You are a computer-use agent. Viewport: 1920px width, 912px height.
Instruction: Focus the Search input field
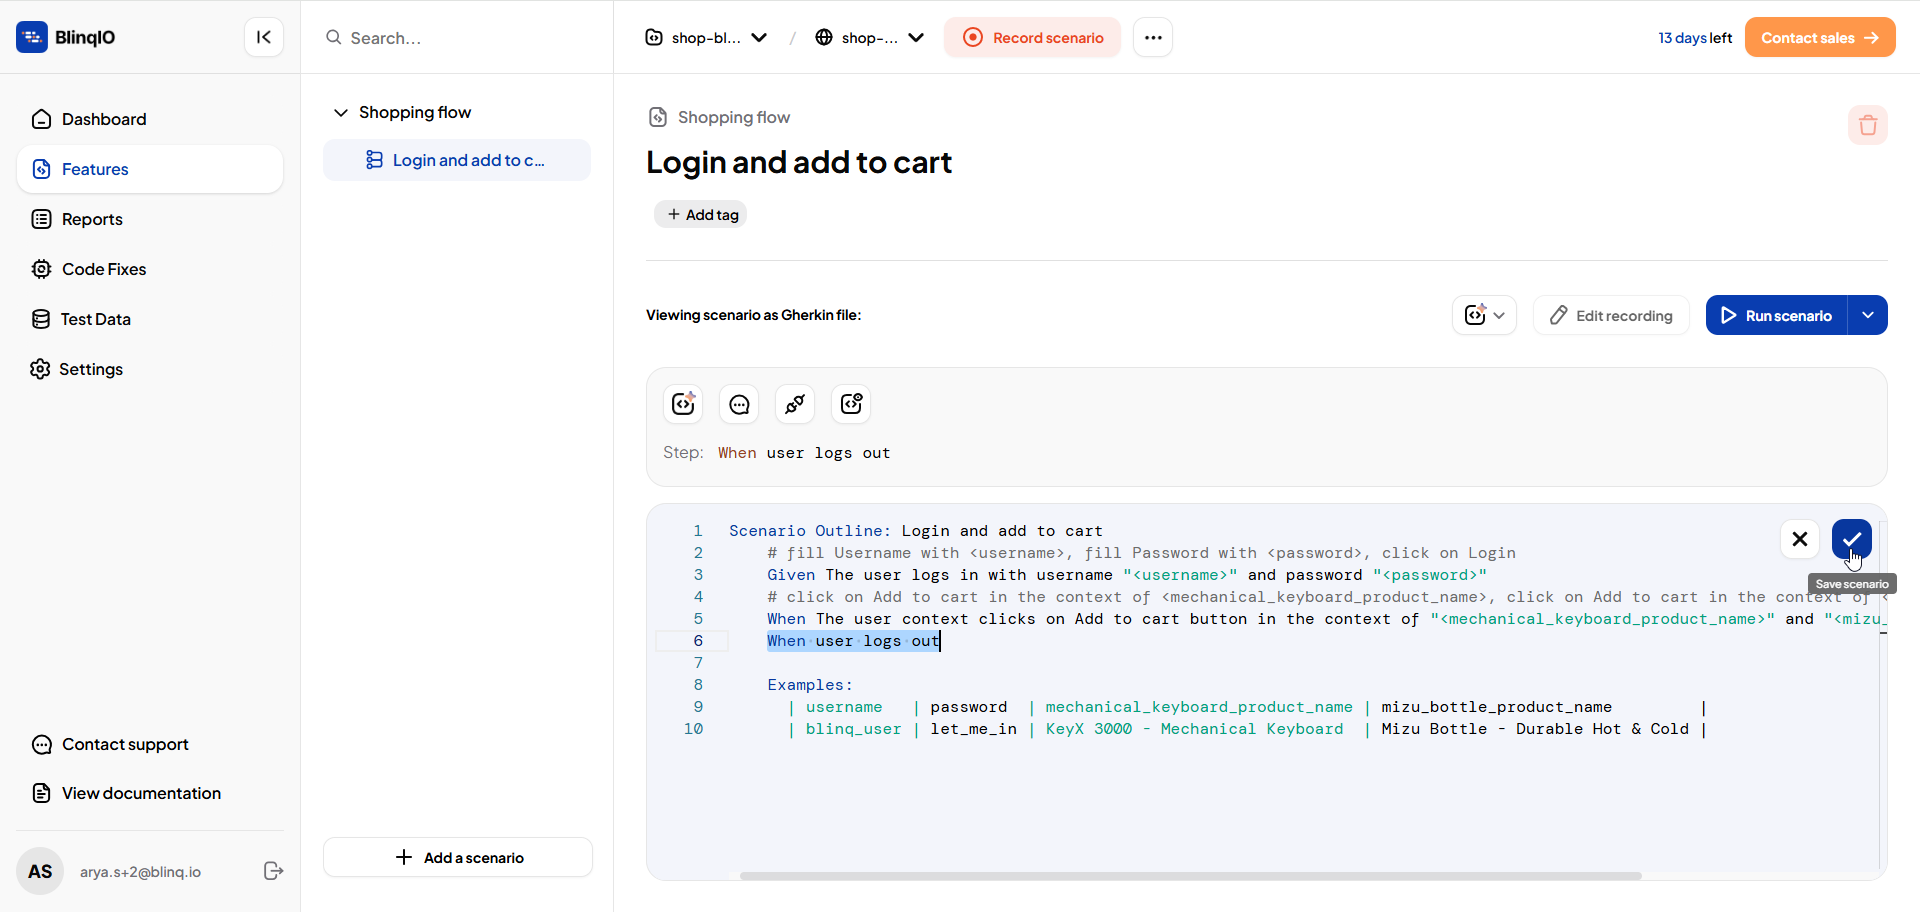pyautogui.click(x=457, y=38)
